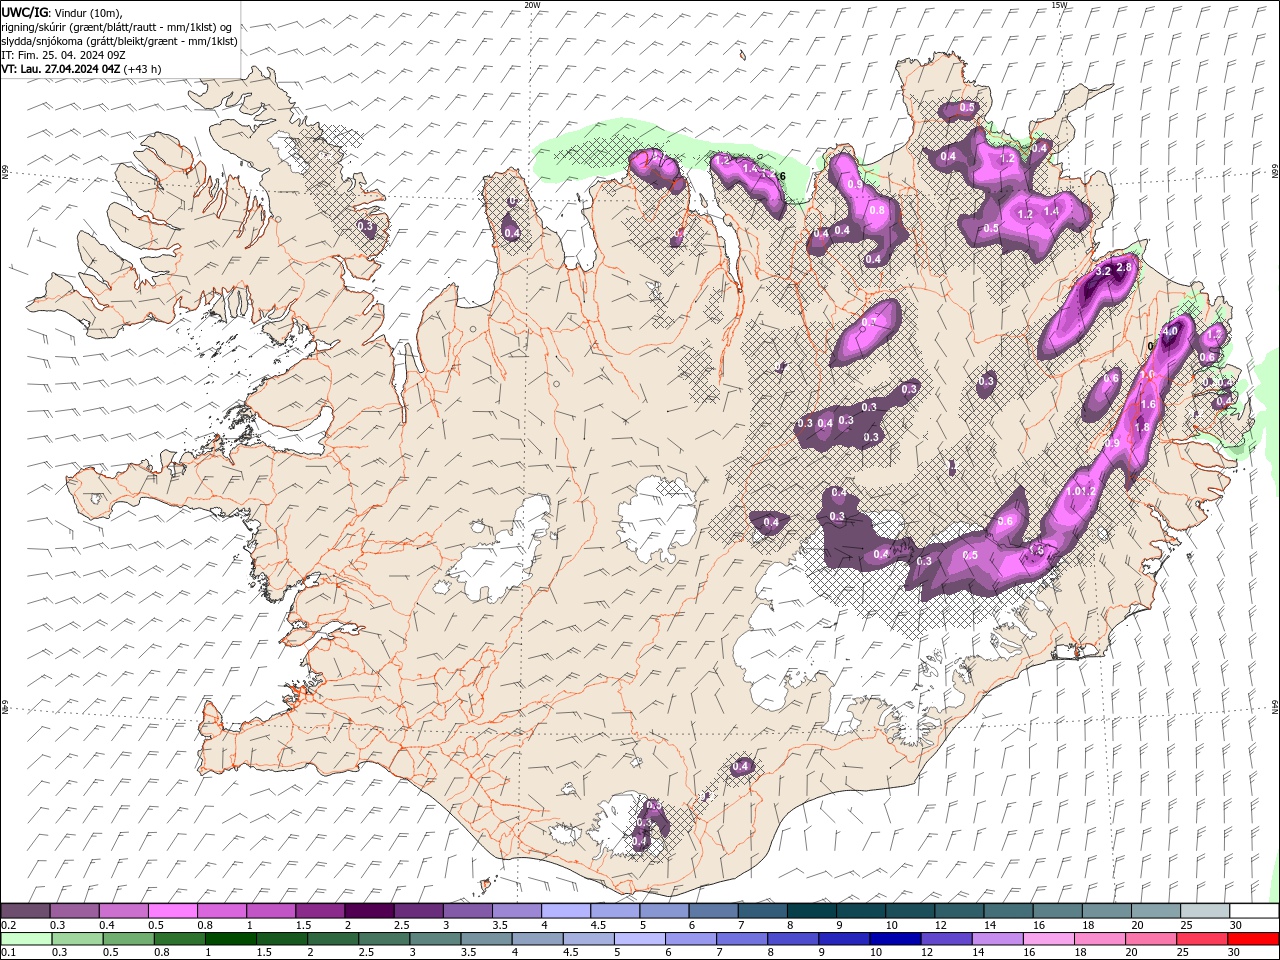Image resolution: width=1280 pixels, height=960 pixels.
Task: Click the '1.8' precipitation value on the map
Action: [1142, 427]
